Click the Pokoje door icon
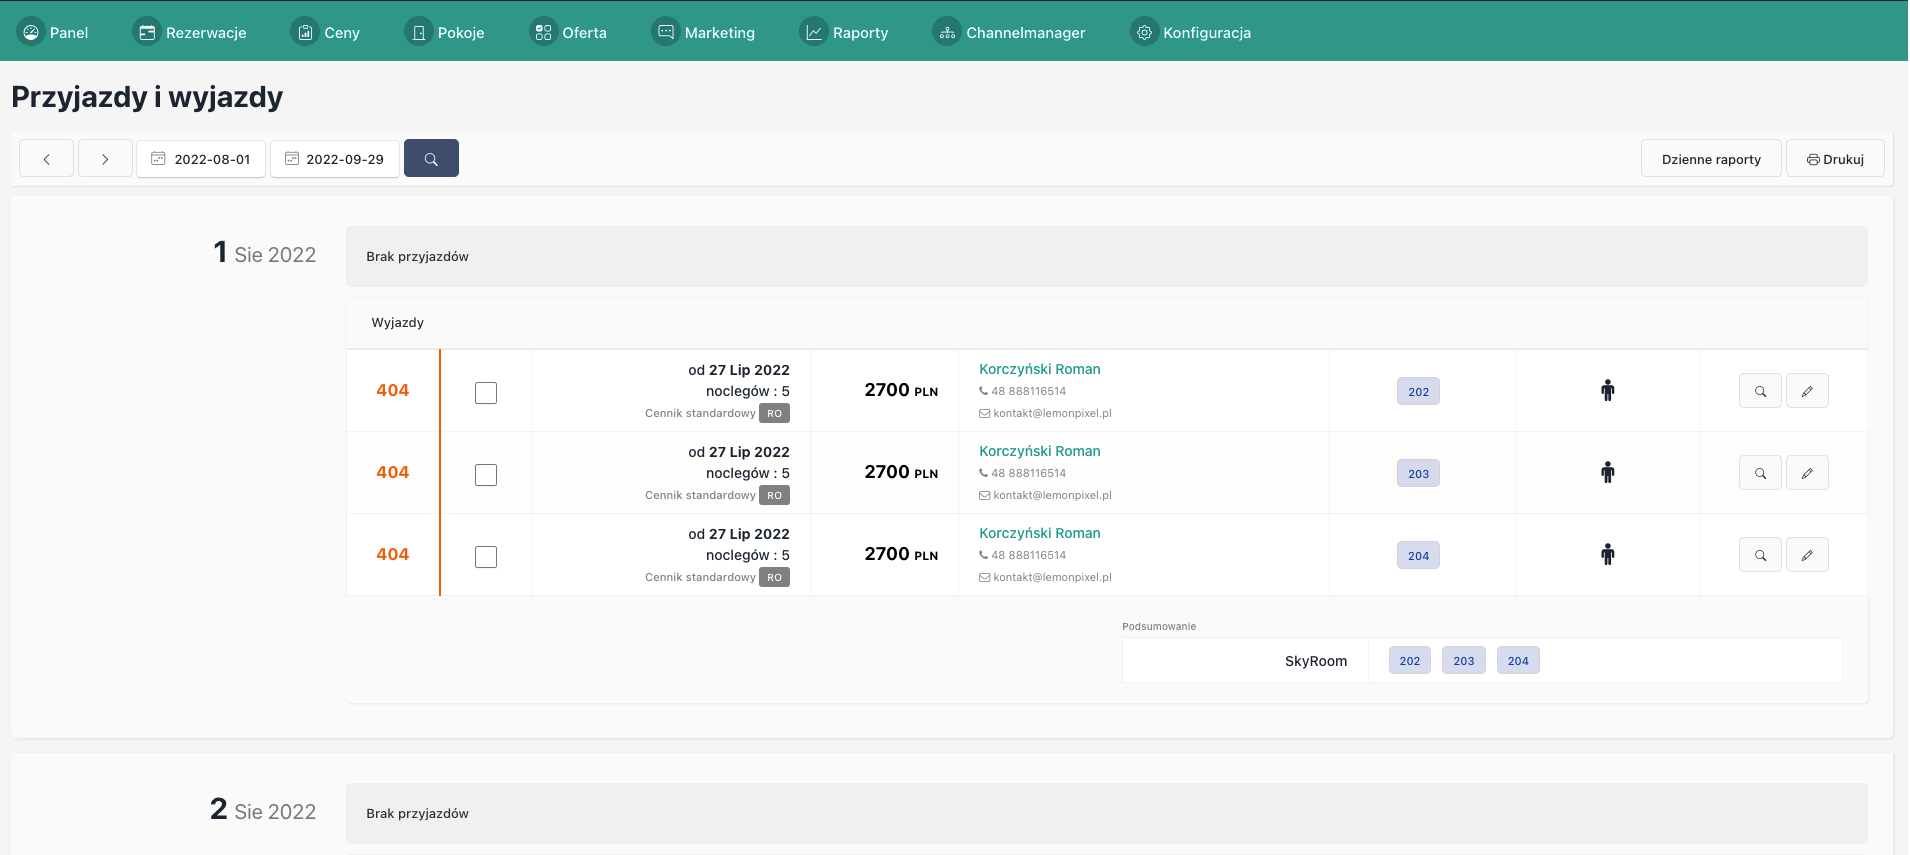The height and width of the screenshot is (855, 1910). coord(418,32)
